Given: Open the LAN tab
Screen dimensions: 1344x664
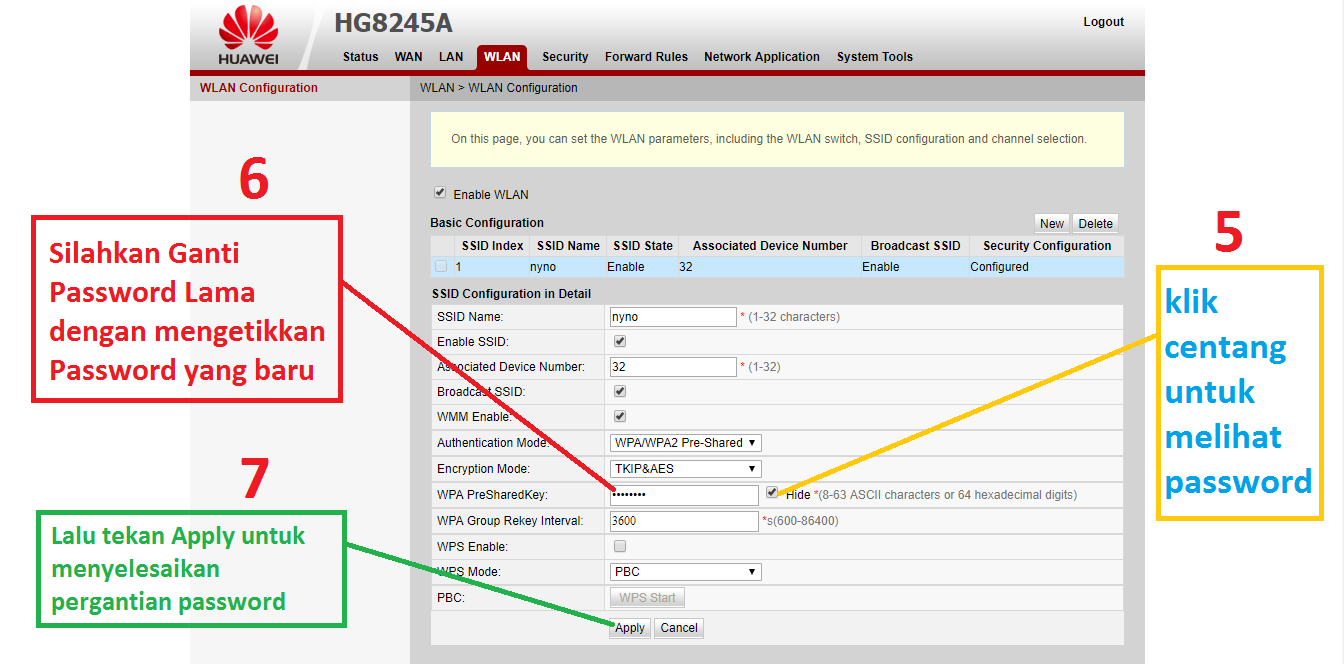Looking at the screenshot, I should pyautogui.click(x=451, y=57).
